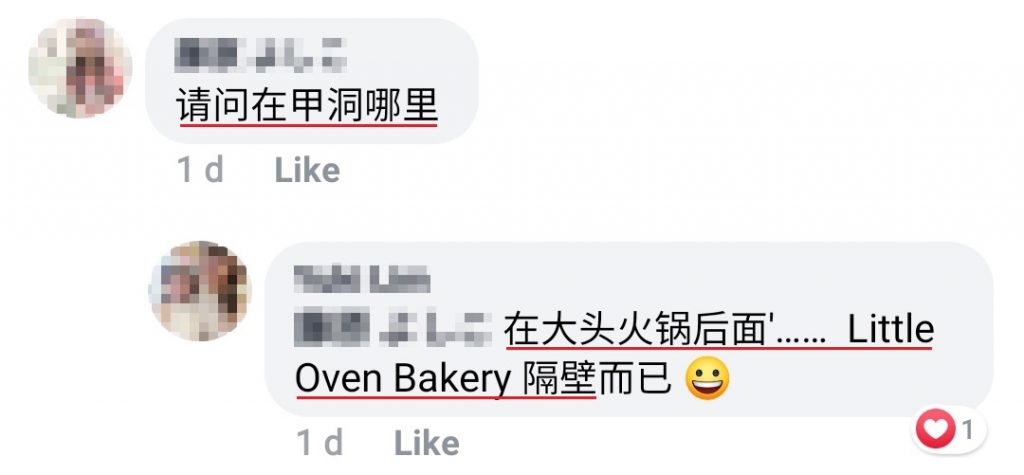
Task: Open the blurred reply author name
Action: pyautogui.click(x=362, y=279)
